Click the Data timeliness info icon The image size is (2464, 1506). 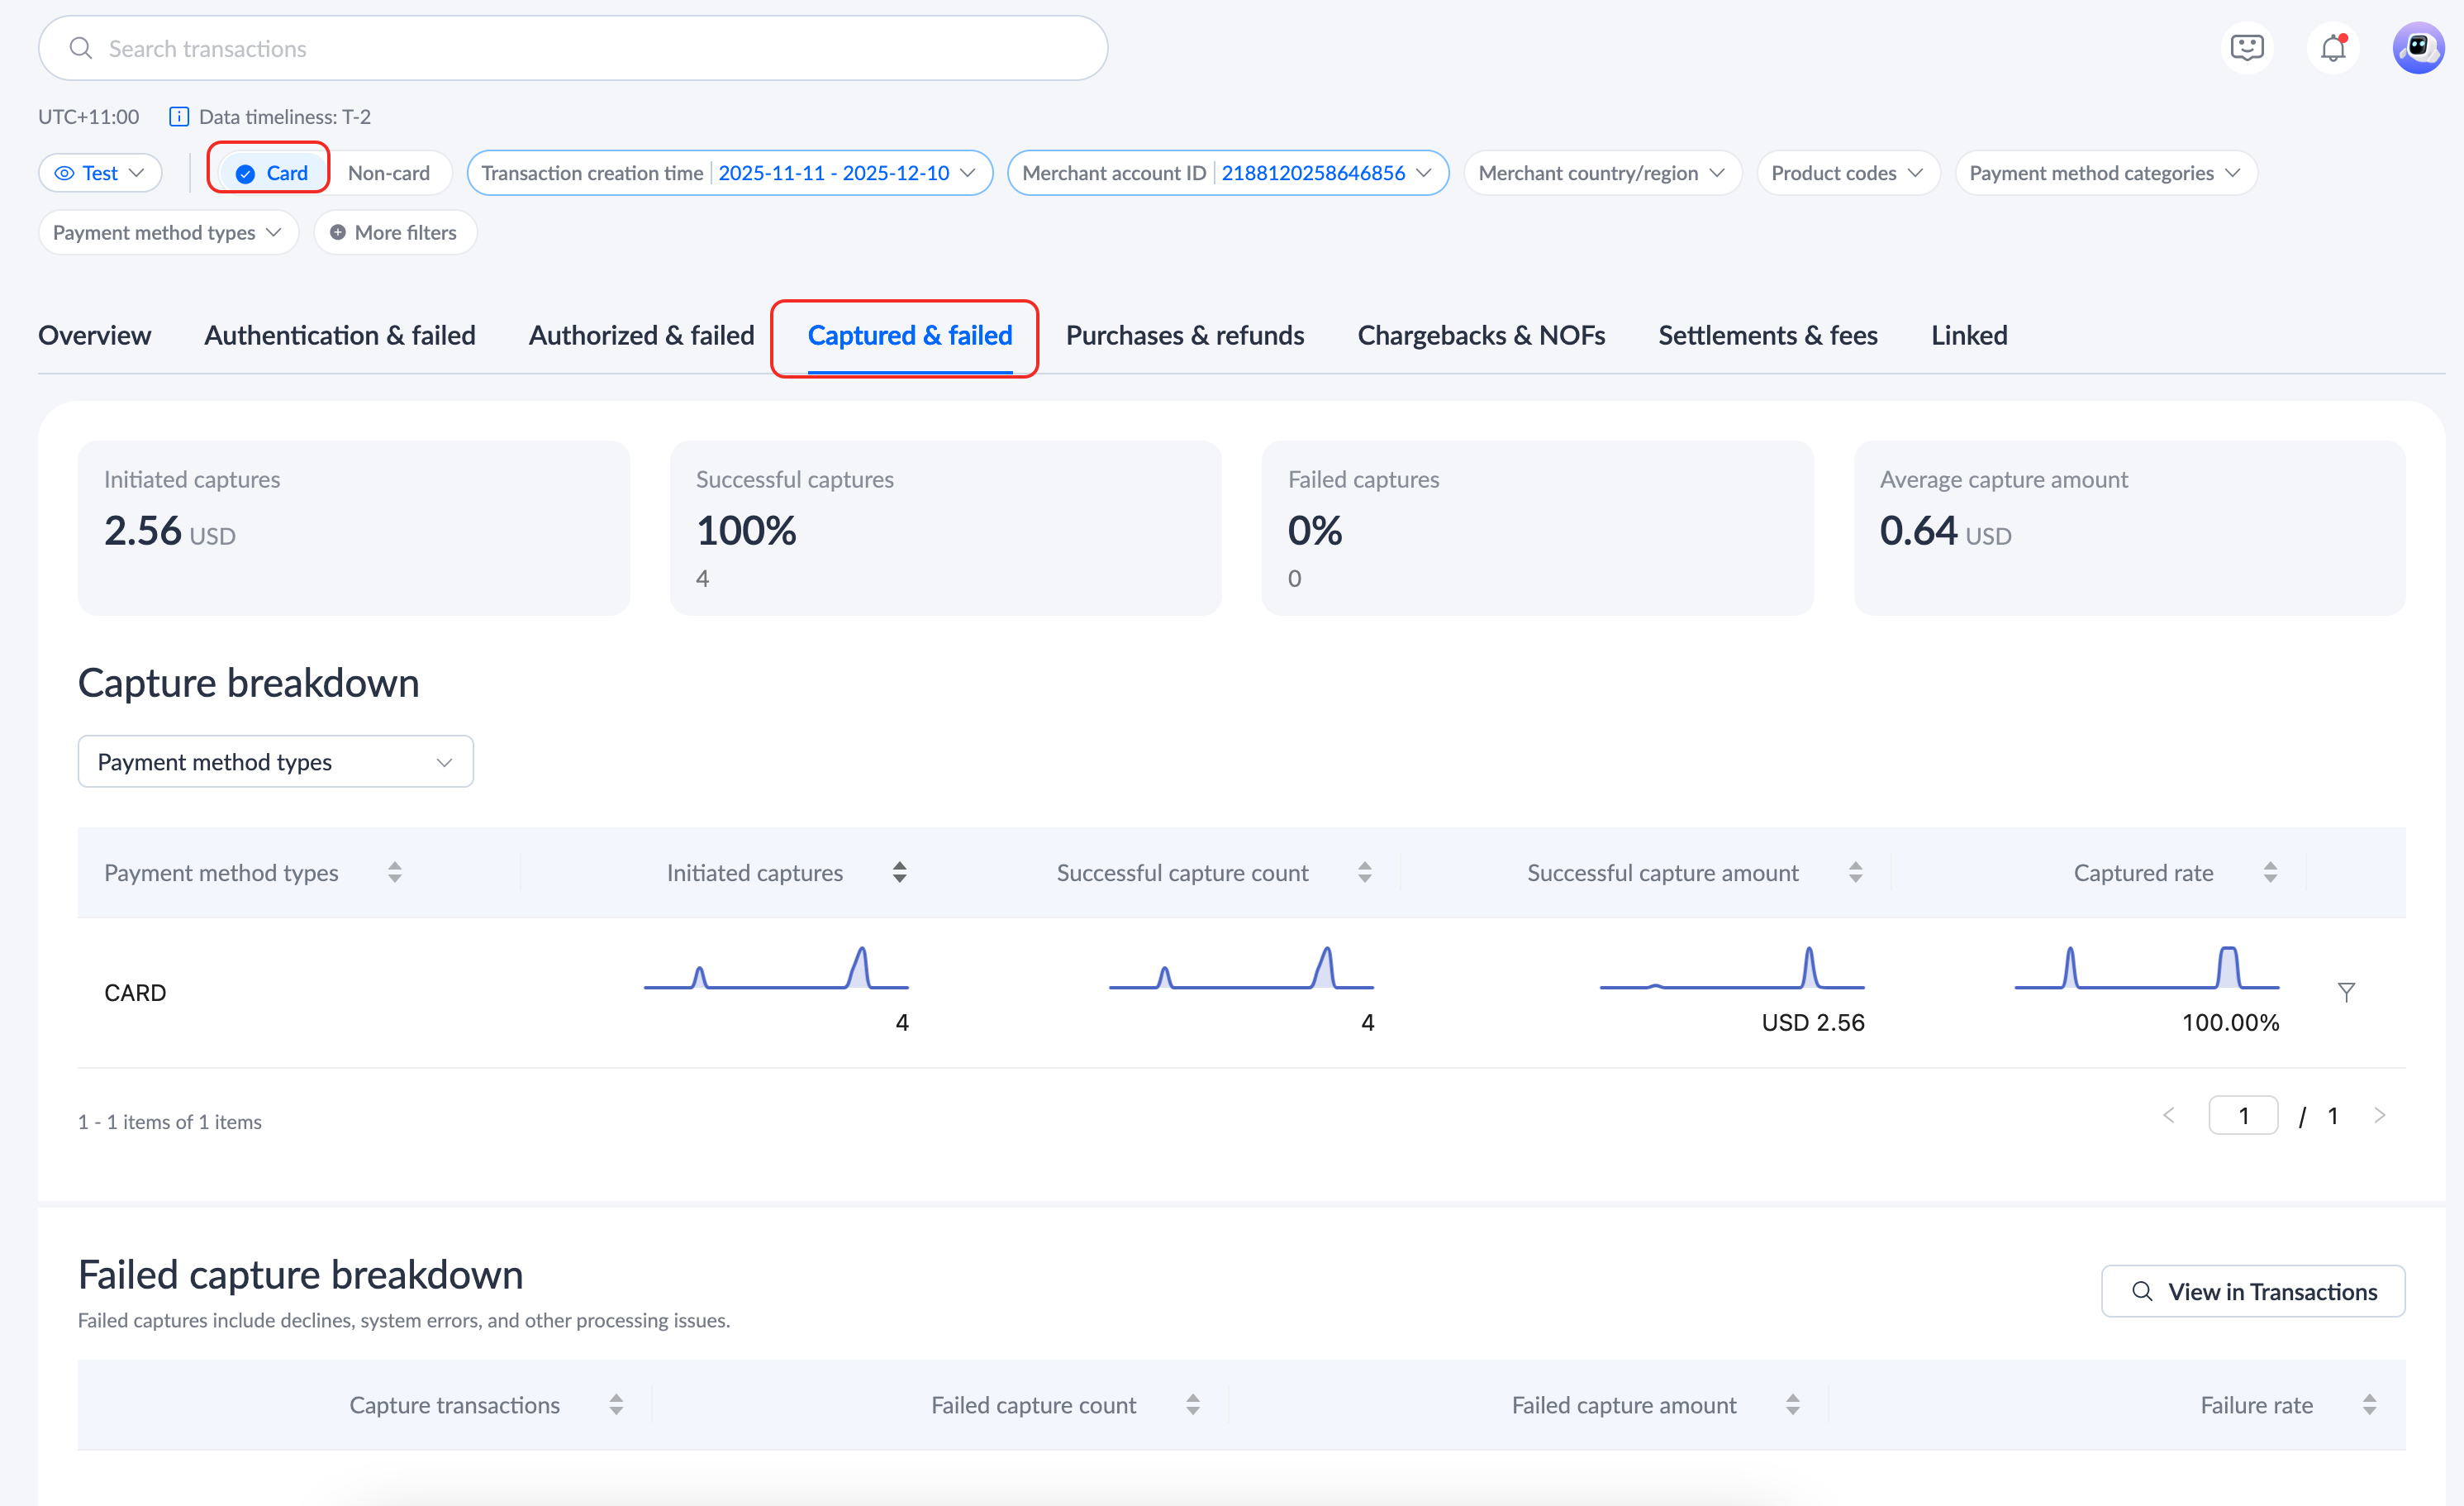point(179,117)
